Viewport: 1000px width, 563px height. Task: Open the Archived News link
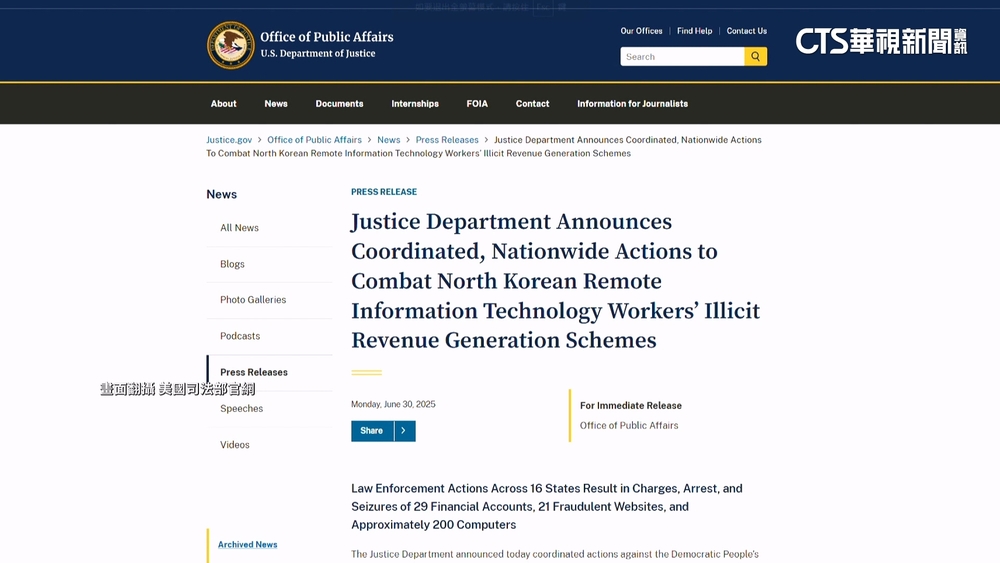pyautogui.click(x=248, y=545)
